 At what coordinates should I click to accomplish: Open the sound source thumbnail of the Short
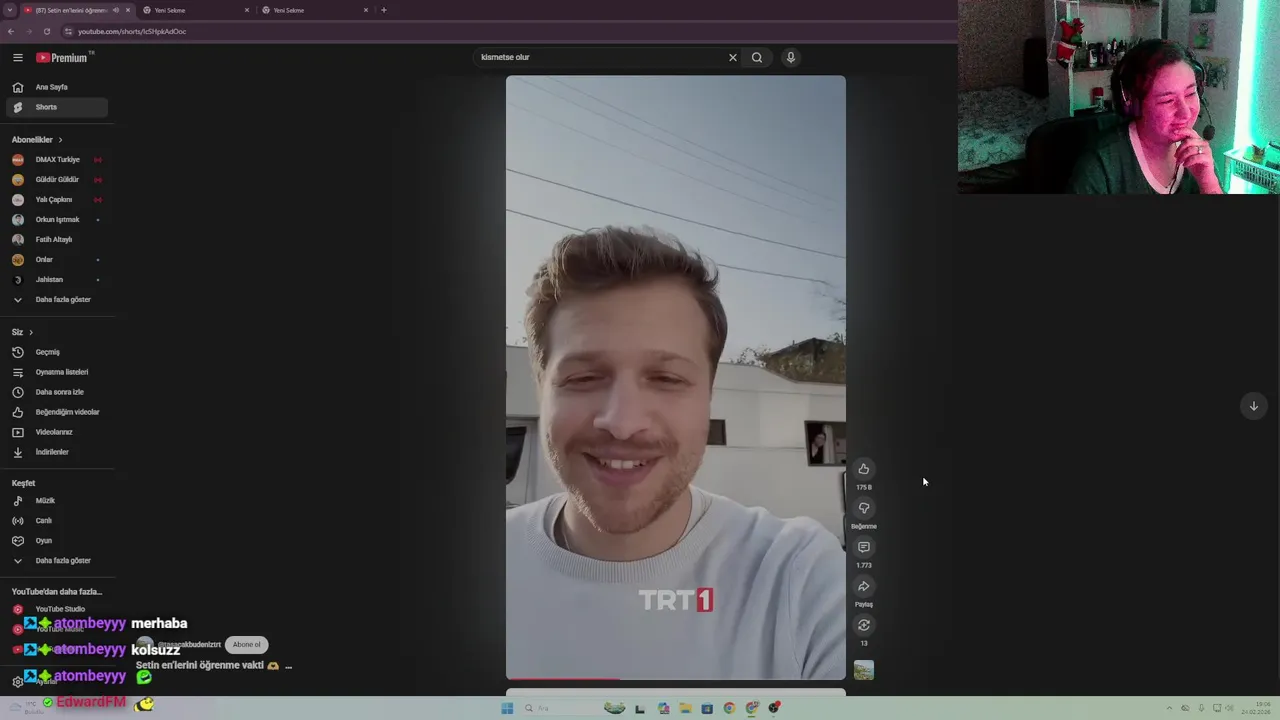(x=864, y=670)
